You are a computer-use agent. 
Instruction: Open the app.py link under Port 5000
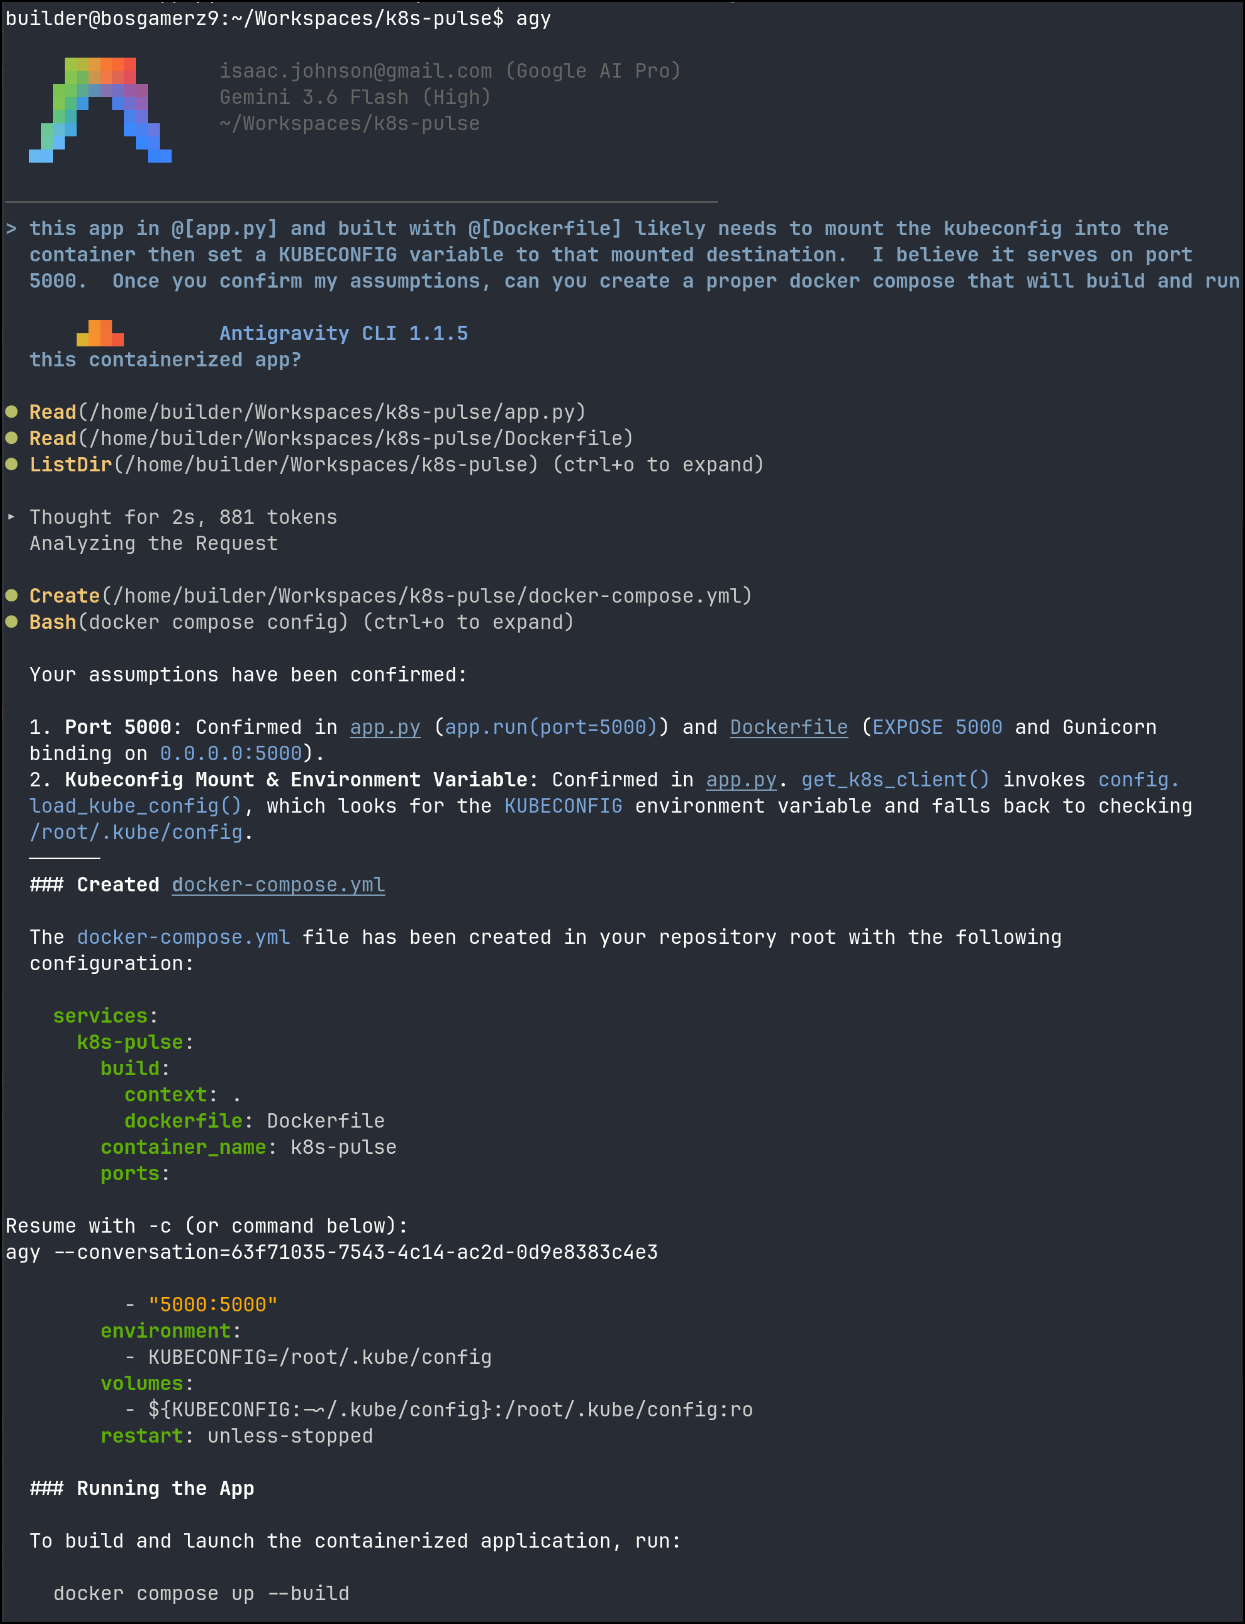pyautogui.click(x=385, y=728)
